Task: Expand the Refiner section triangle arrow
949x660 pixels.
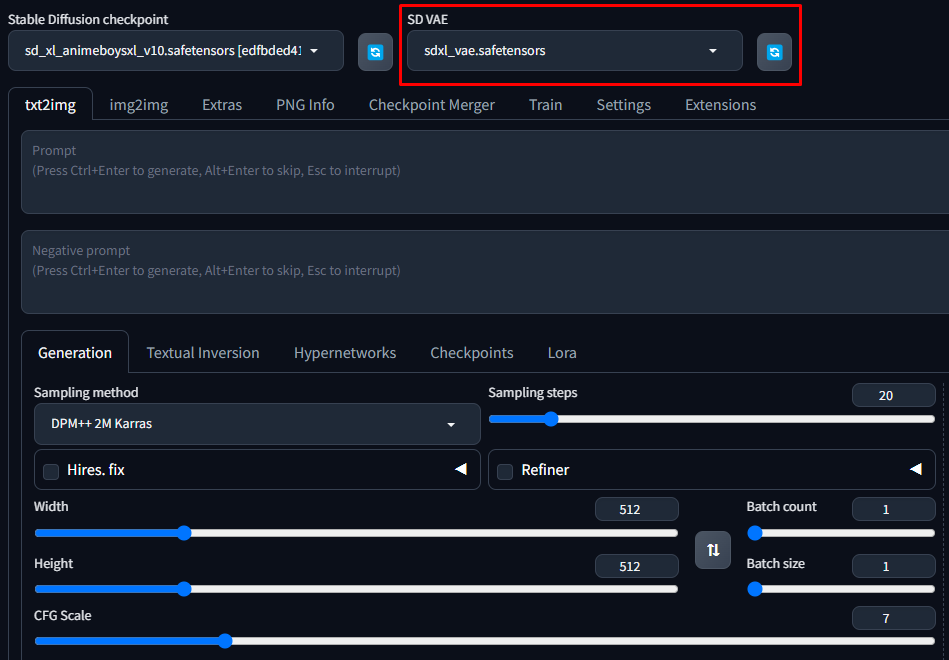Action: pos(915,469)
